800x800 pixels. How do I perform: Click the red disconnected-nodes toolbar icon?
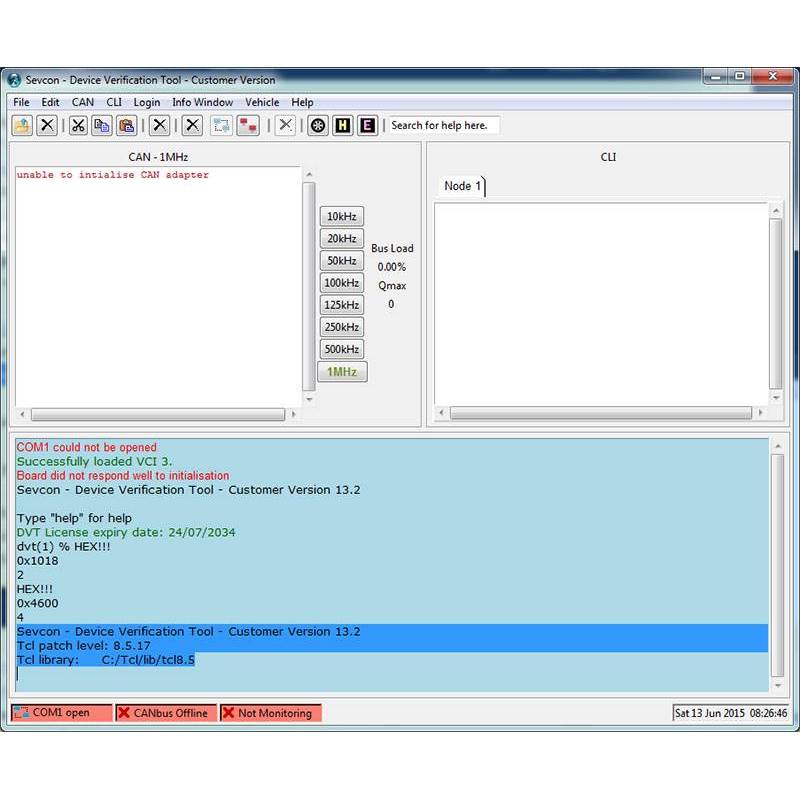tap(247, 125)
